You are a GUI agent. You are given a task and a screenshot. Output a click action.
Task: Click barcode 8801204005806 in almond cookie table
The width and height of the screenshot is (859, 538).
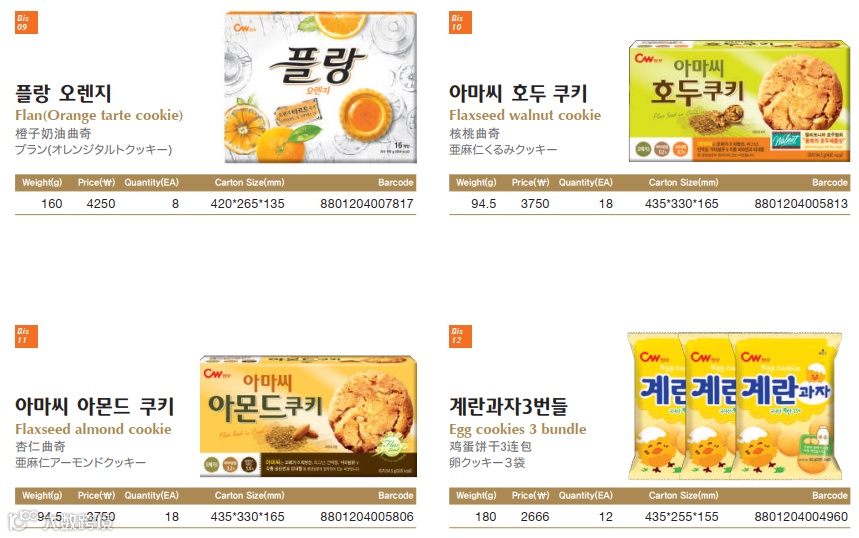tap(366, 517)
